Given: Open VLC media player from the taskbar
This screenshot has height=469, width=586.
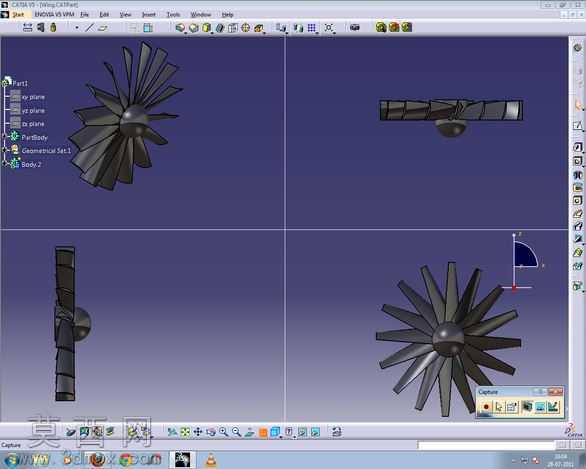Looking at the screenshot, I should click(211, 460).
